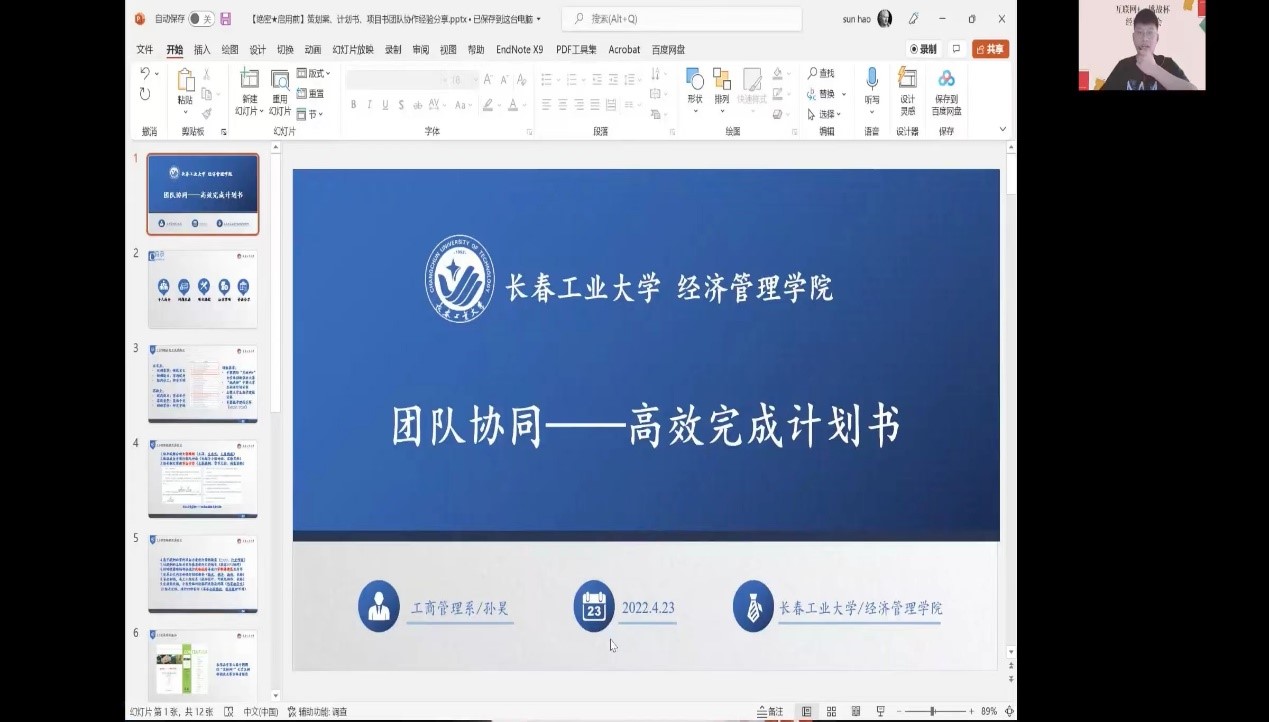Toggle the notes (备注) pane

(x=770, y=711)
